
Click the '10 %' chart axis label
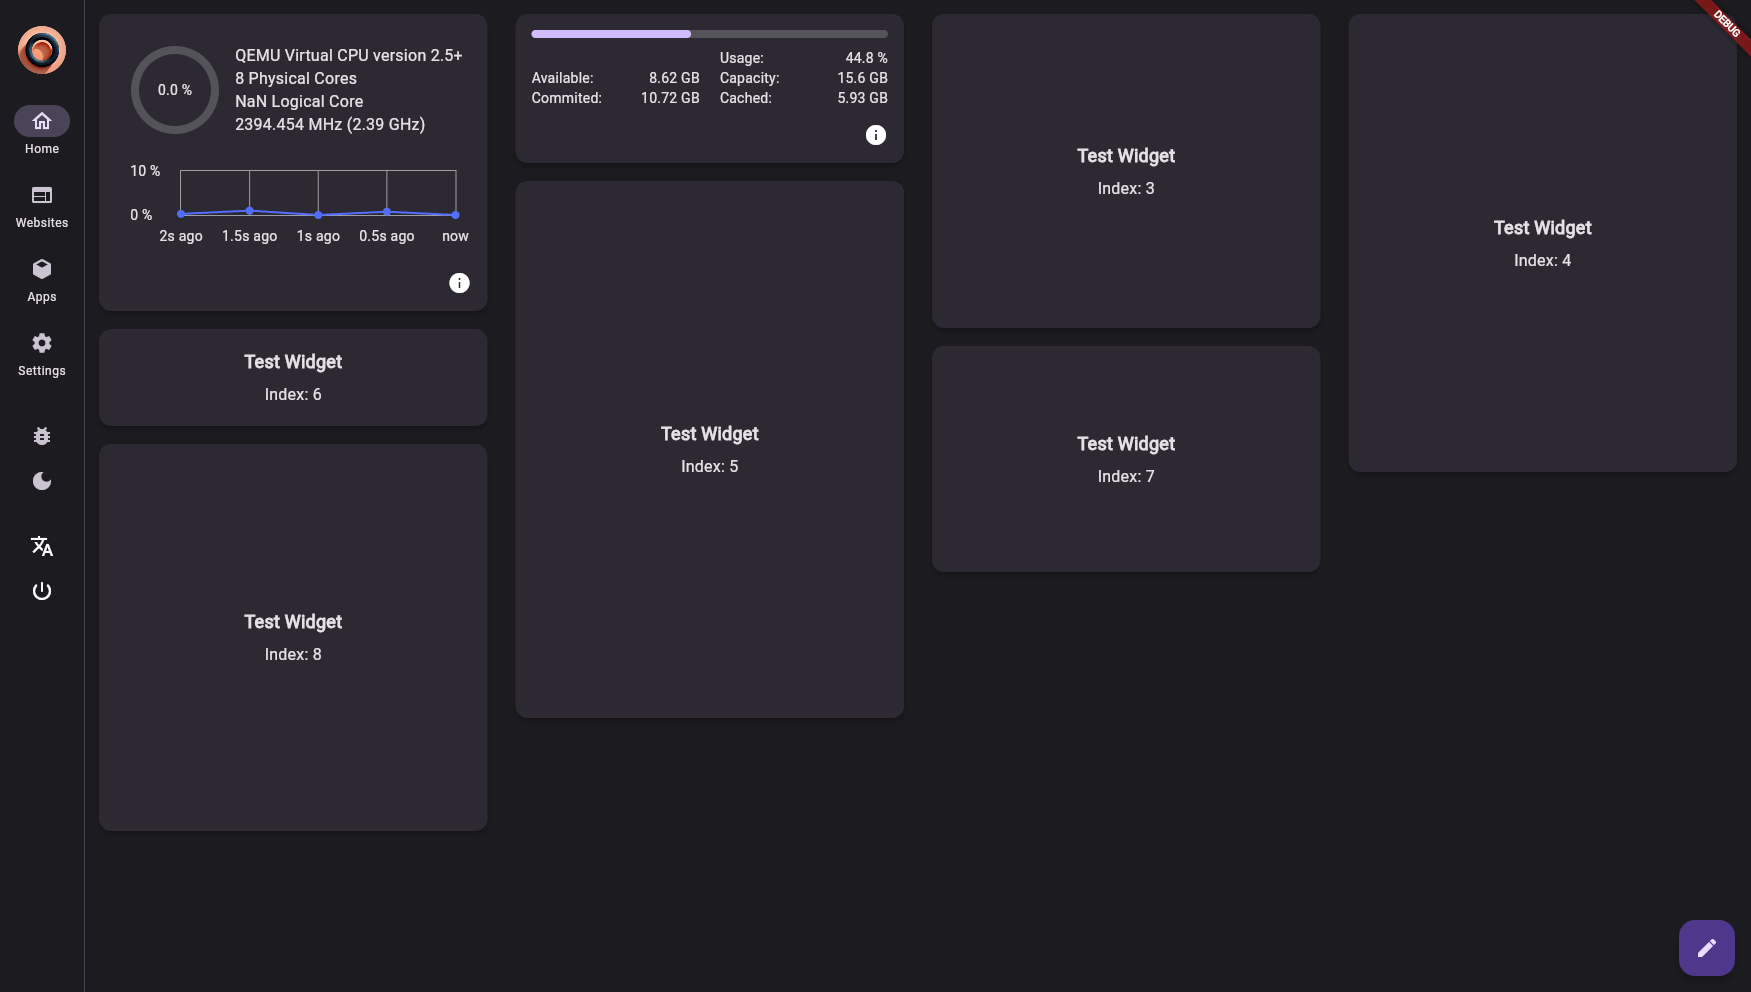[145, 171]
